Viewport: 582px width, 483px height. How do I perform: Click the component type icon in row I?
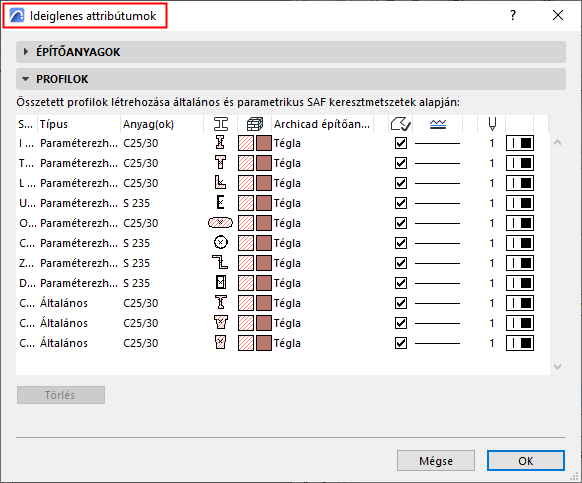tap(520, 143)
